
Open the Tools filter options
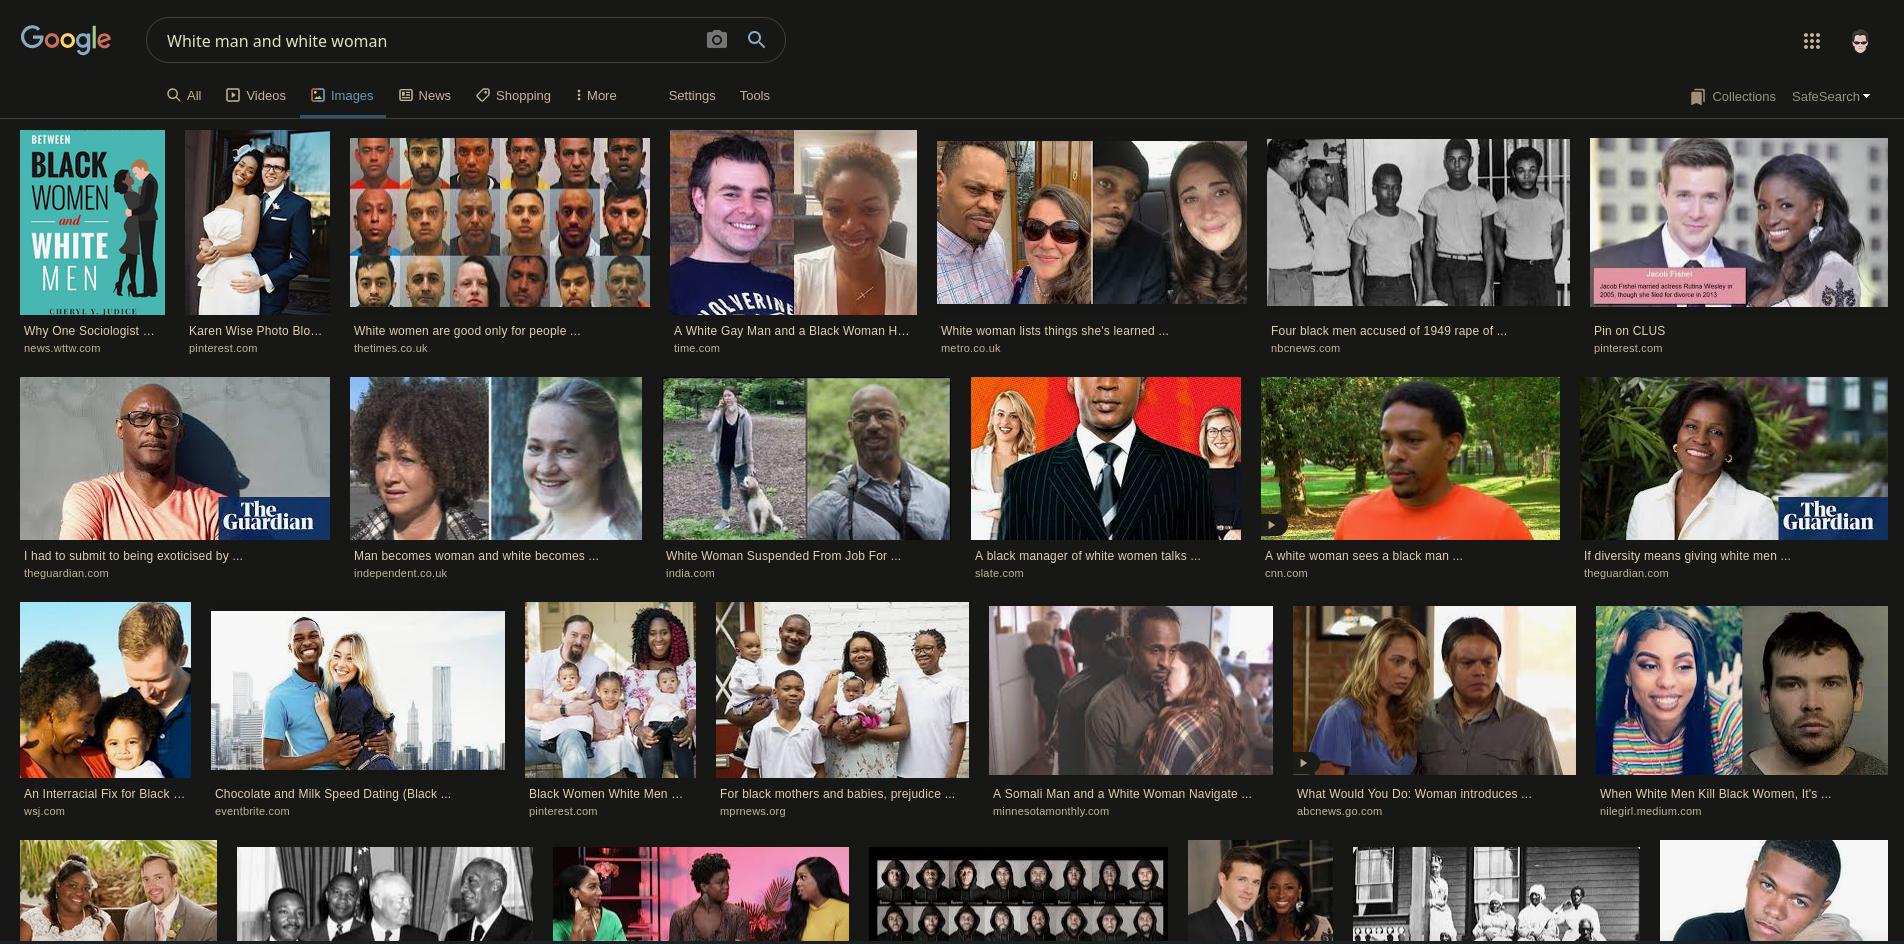pyautogui.click(x=754, y=96)
